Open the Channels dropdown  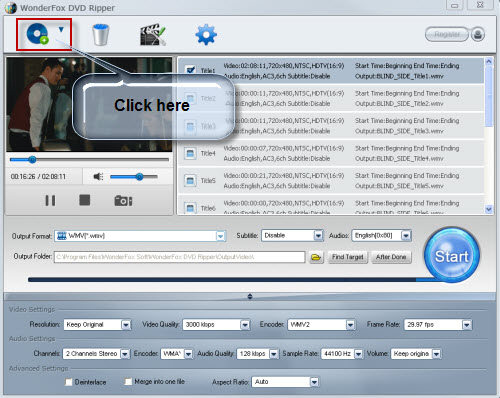tap(125, 354)
